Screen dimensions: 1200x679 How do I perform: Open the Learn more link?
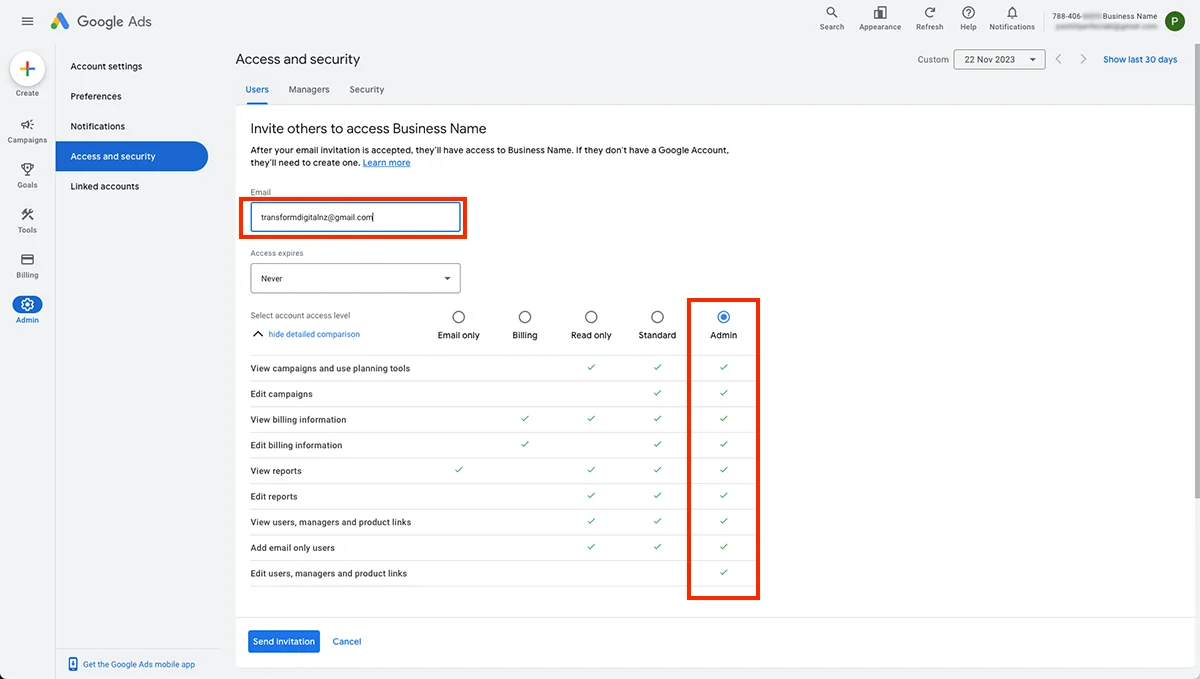pyautogui.click(x=386, y=163)
